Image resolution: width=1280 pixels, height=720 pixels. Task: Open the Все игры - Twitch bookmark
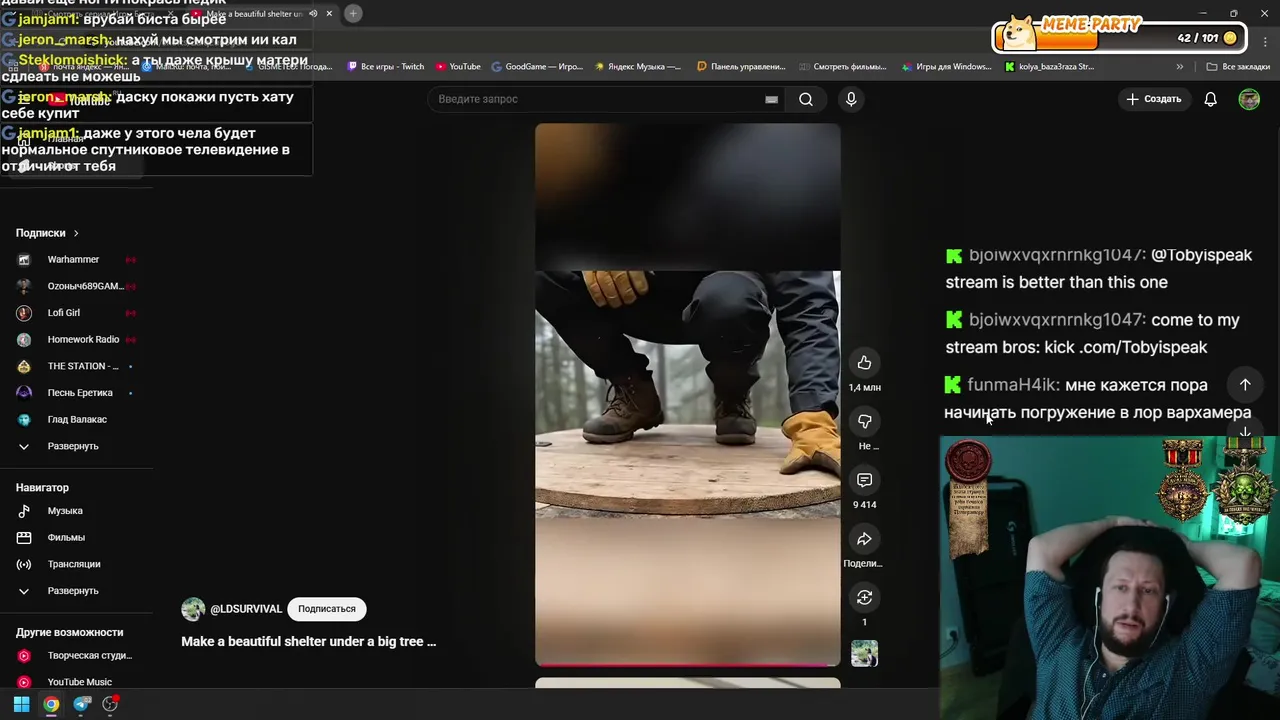tap(386, 67)
